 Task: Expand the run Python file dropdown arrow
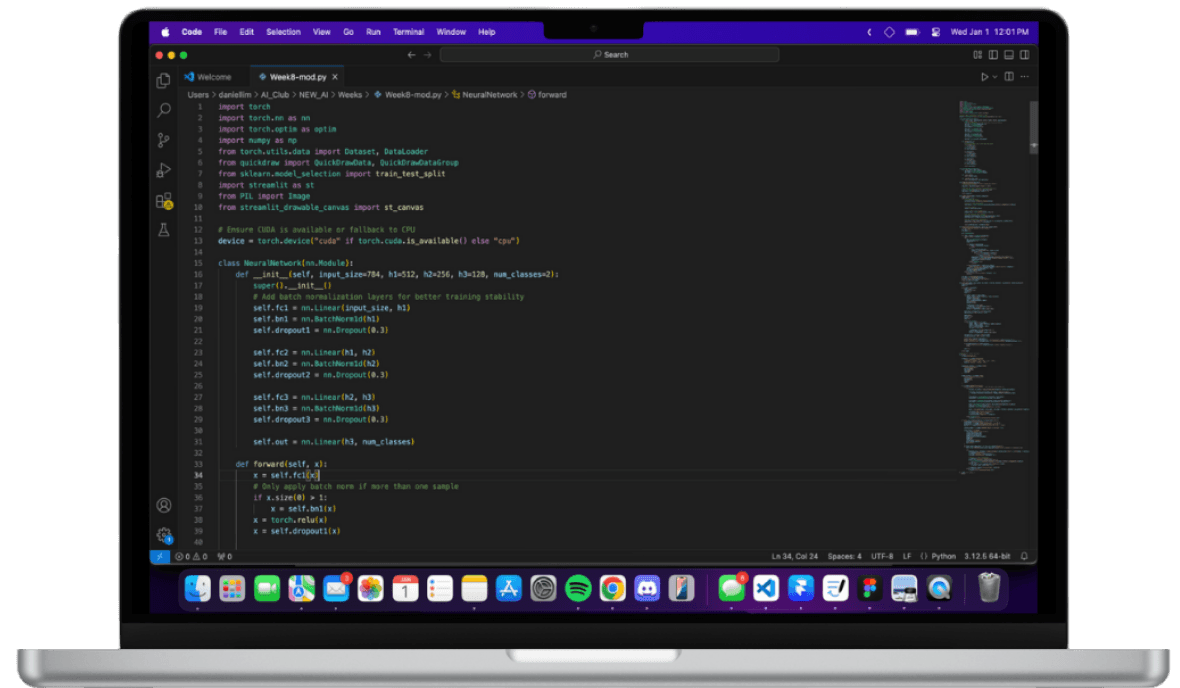point(995,77)
